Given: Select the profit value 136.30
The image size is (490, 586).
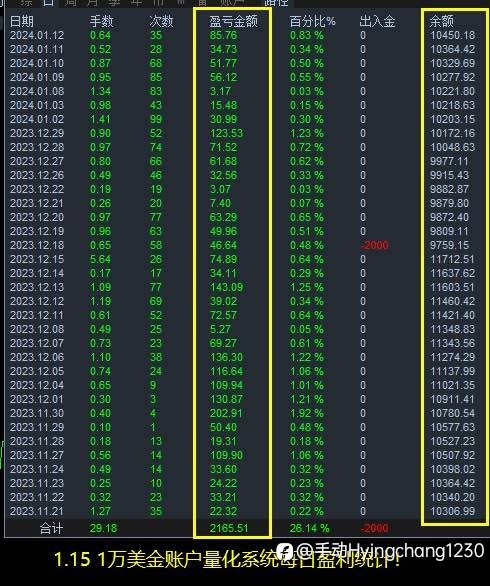Looking at the screenshot, I should (226, 357).
